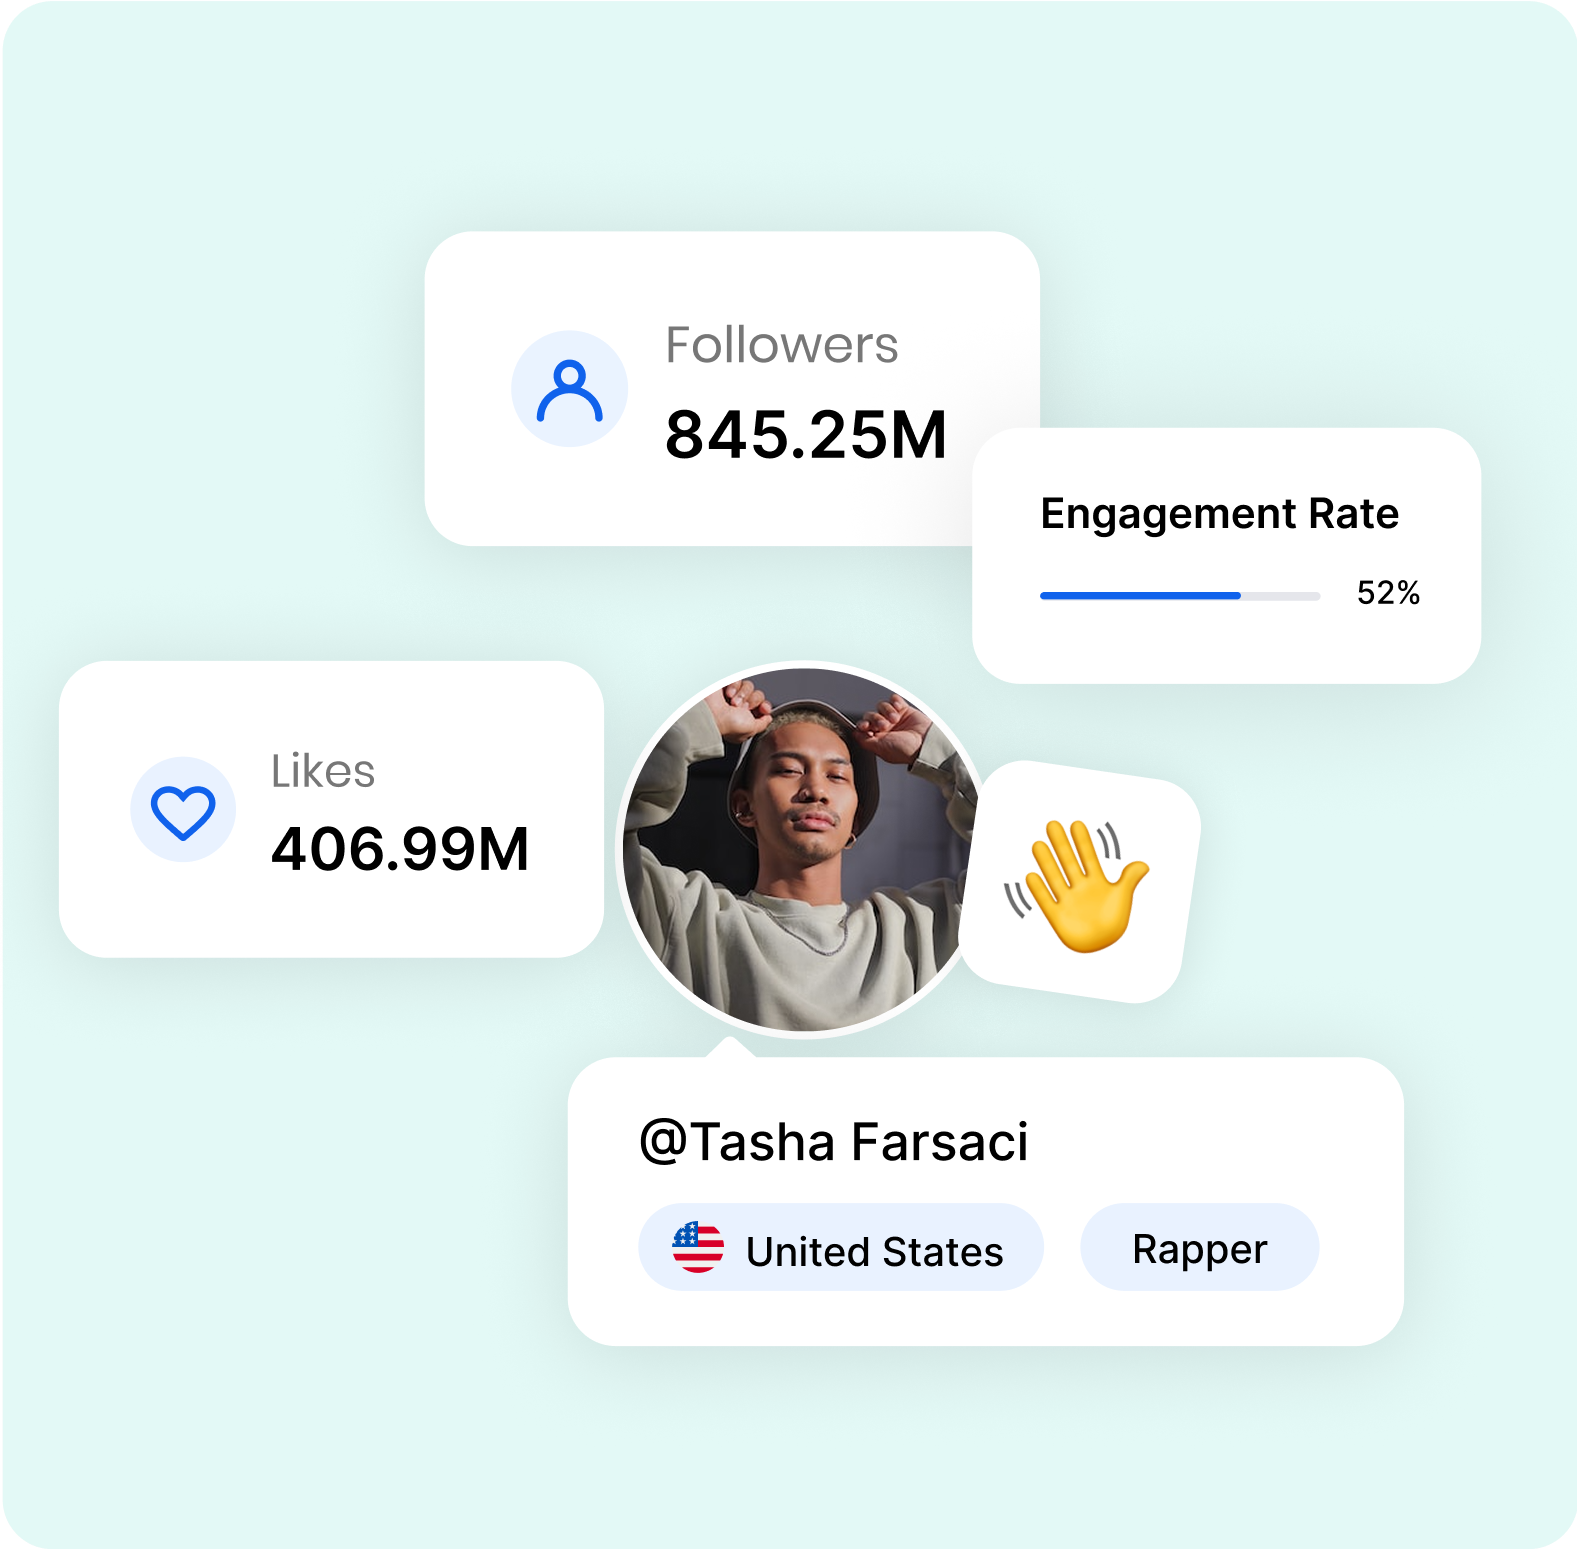Select the Followers label text
This screenshot has width=1577, height=1549.
tap(782, 345)
